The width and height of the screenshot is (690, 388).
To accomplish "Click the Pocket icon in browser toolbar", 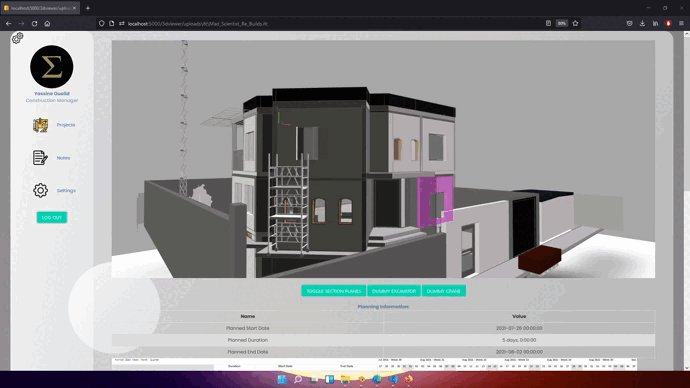I will (x=630, y=23).
